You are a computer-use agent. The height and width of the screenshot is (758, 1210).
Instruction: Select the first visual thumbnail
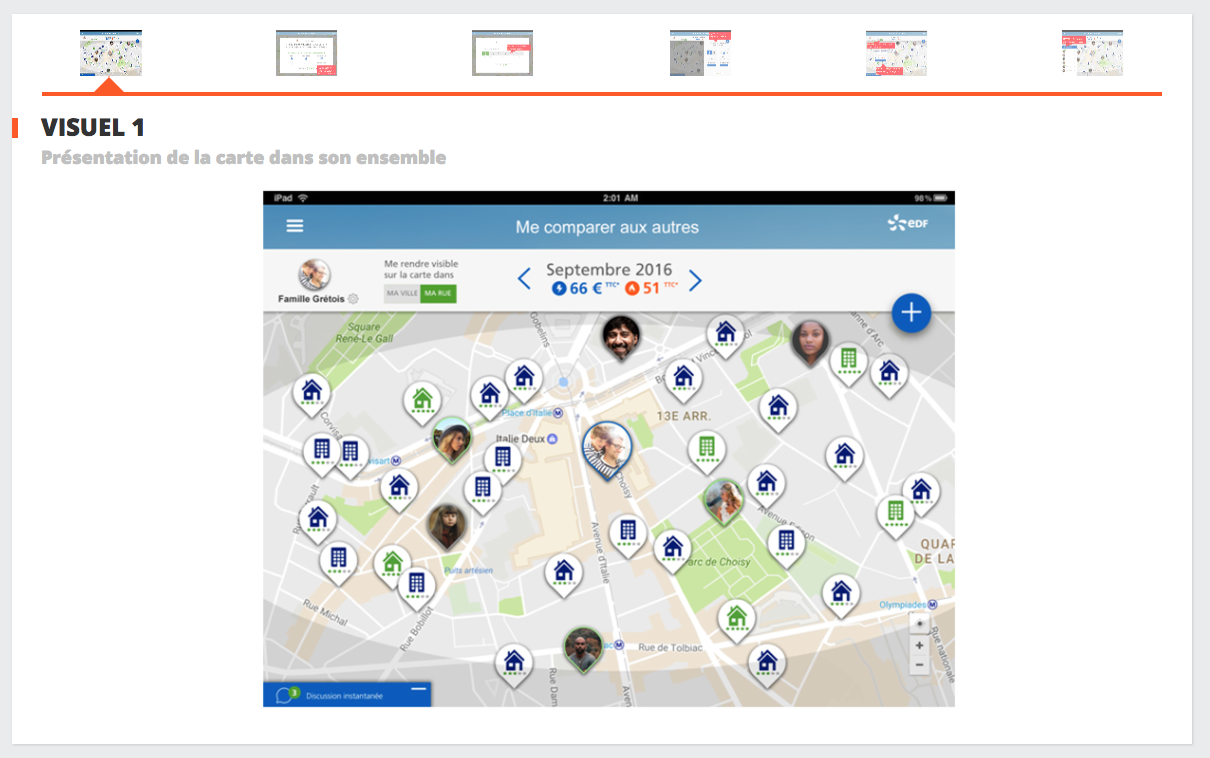click(x=111, y=53)
